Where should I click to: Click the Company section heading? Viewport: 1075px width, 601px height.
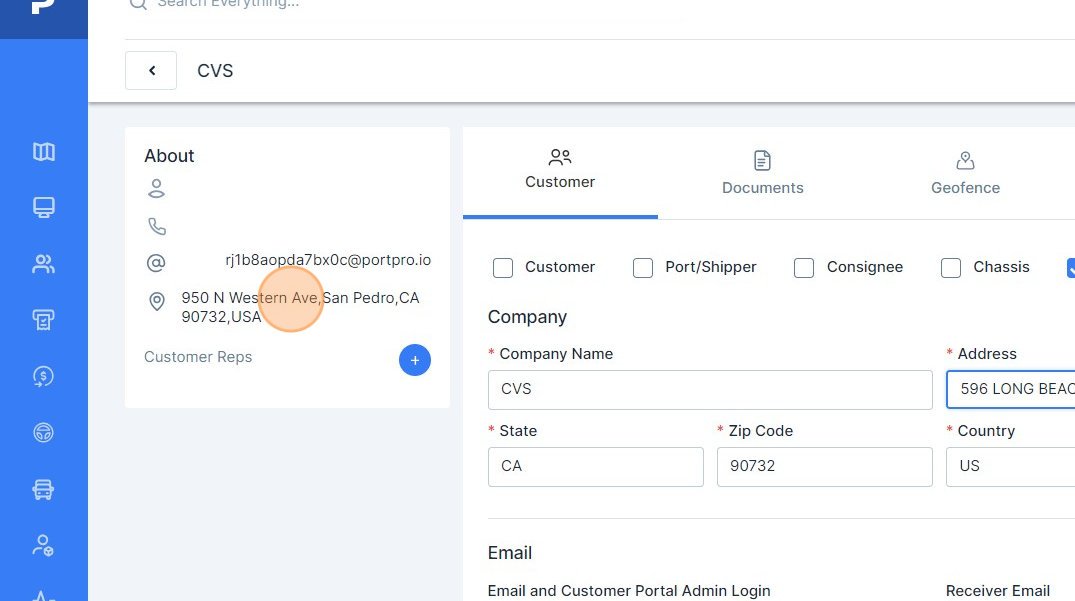[527, 317]
